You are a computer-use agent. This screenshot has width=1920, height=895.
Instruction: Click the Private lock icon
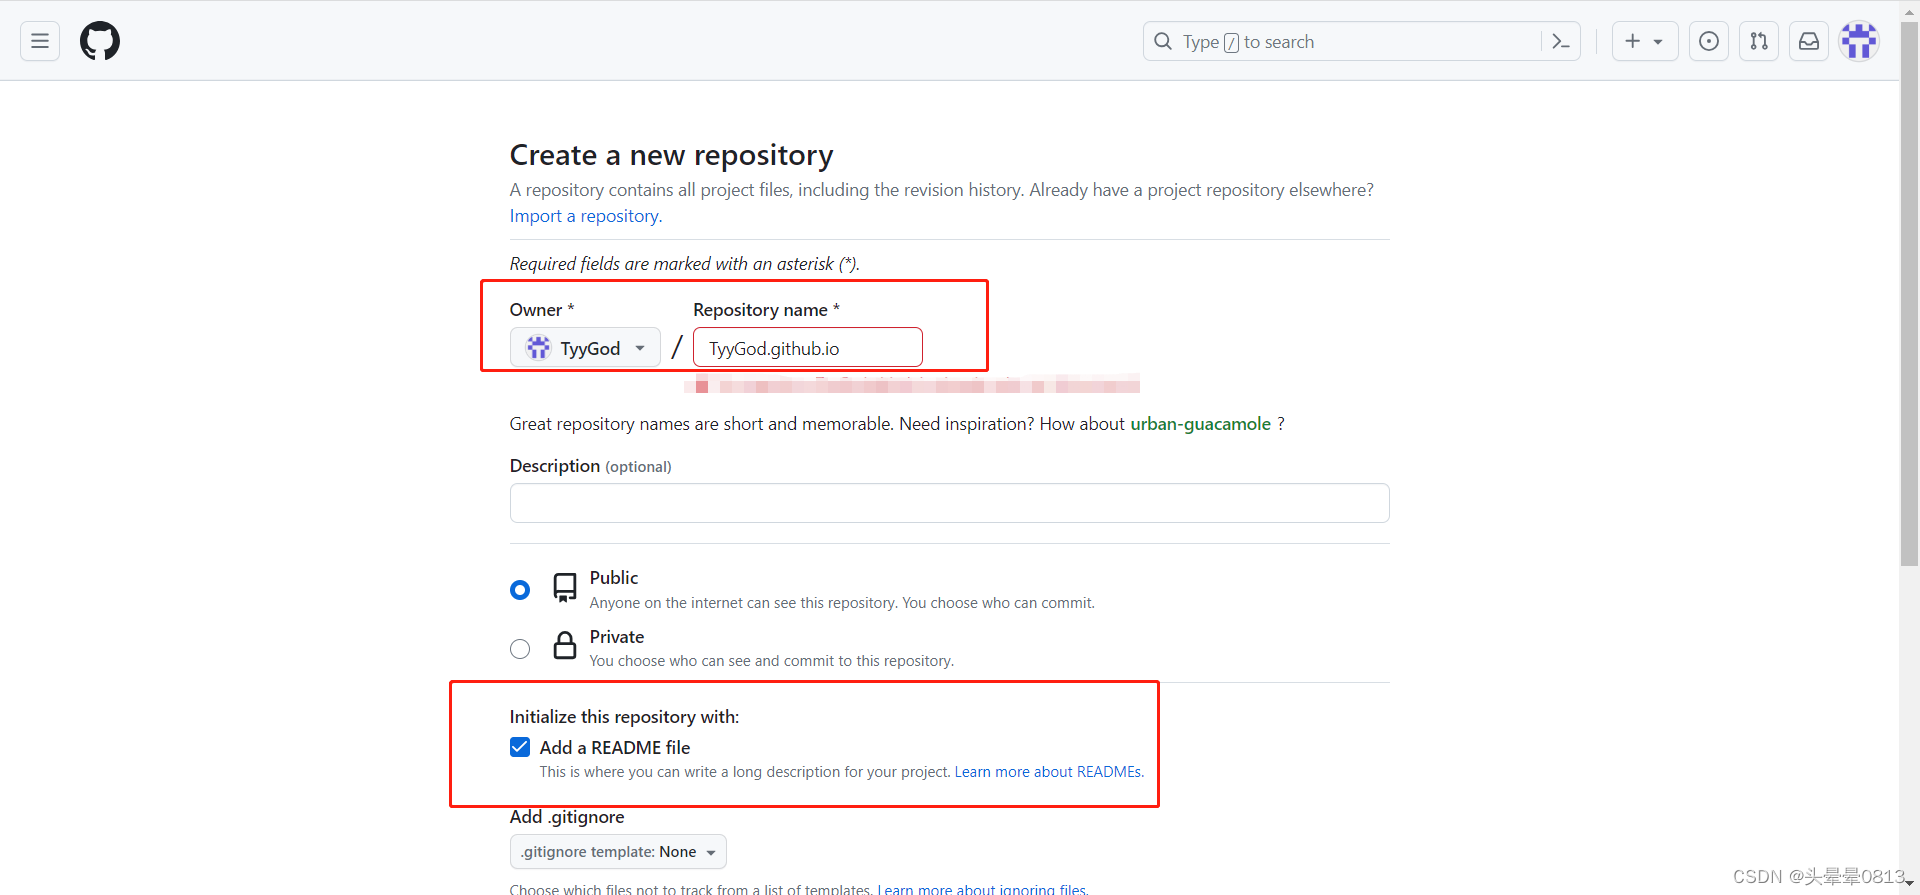point(565,646)
